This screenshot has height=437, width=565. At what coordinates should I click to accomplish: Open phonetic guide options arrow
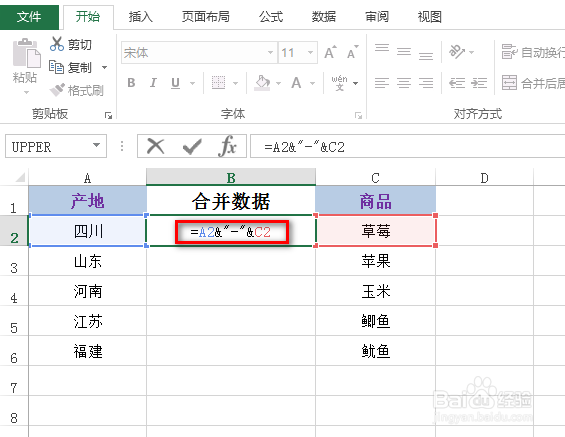(356, 83)
